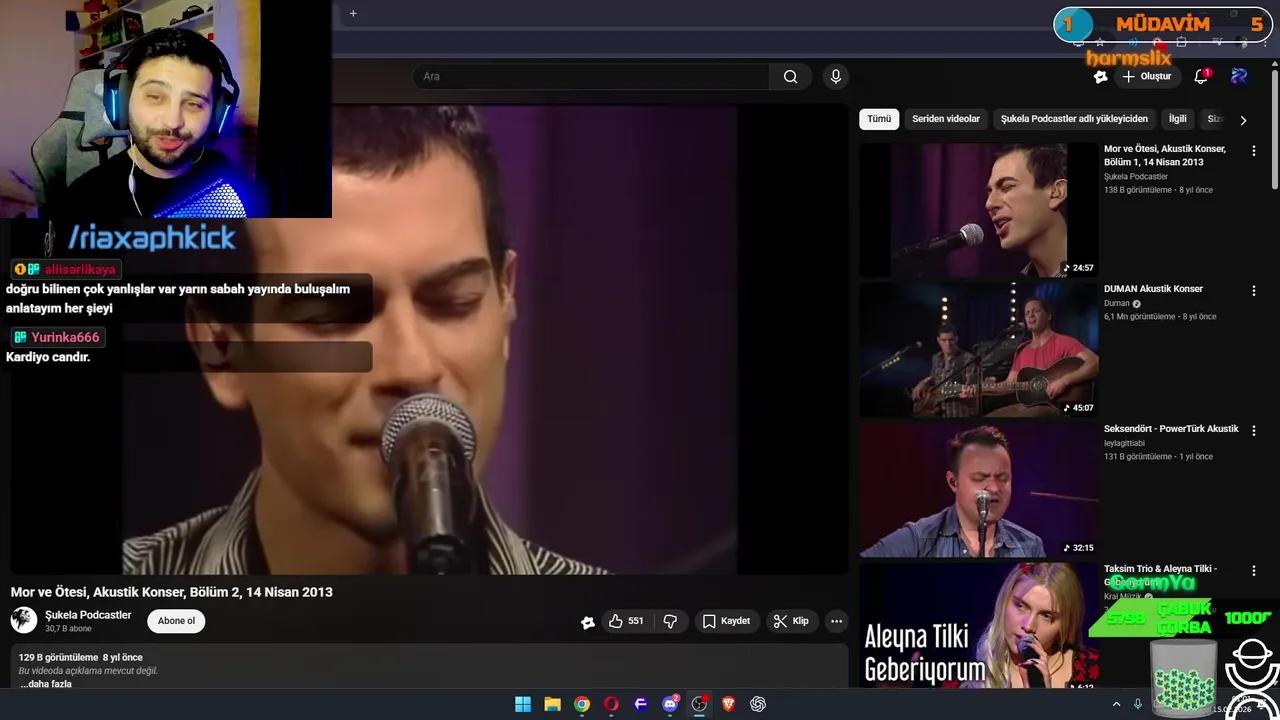Click the Oluştur create button
The height and width of the screenshot is (720, 1280).
point(1146,77)
